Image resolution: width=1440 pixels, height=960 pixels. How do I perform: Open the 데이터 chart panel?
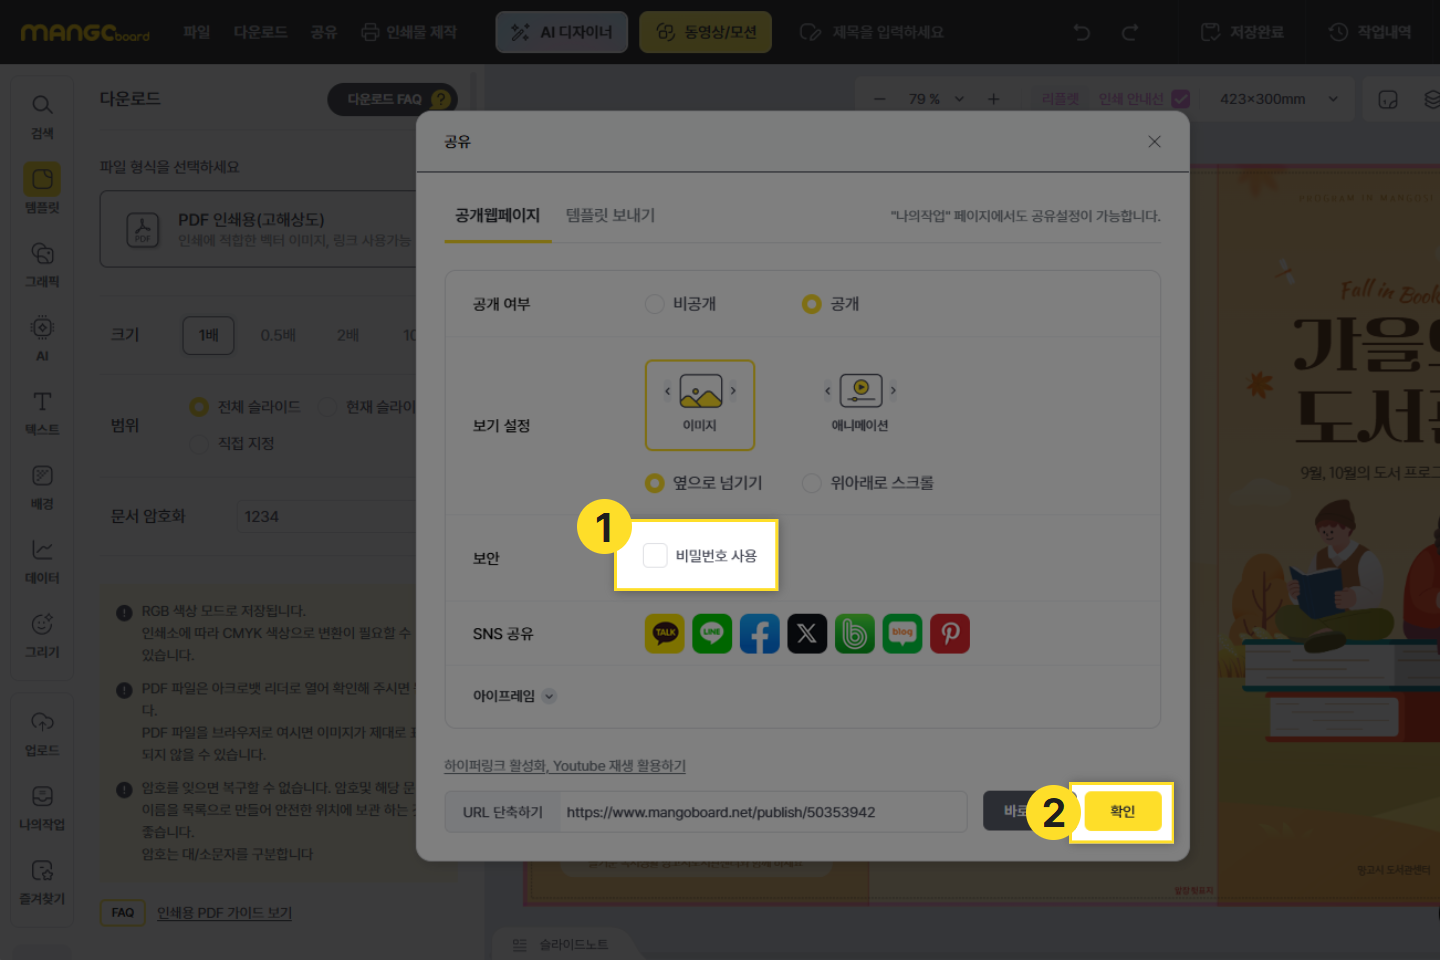pos(42,560)
